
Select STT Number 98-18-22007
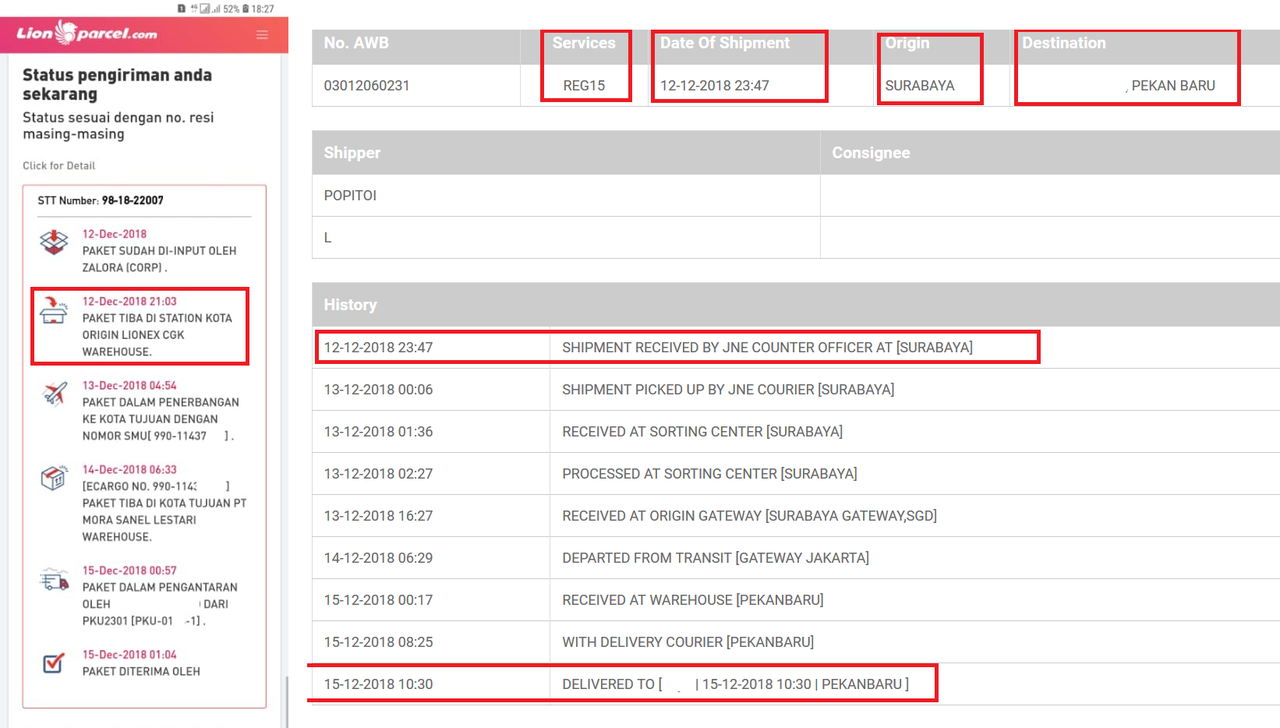[101, 200]
